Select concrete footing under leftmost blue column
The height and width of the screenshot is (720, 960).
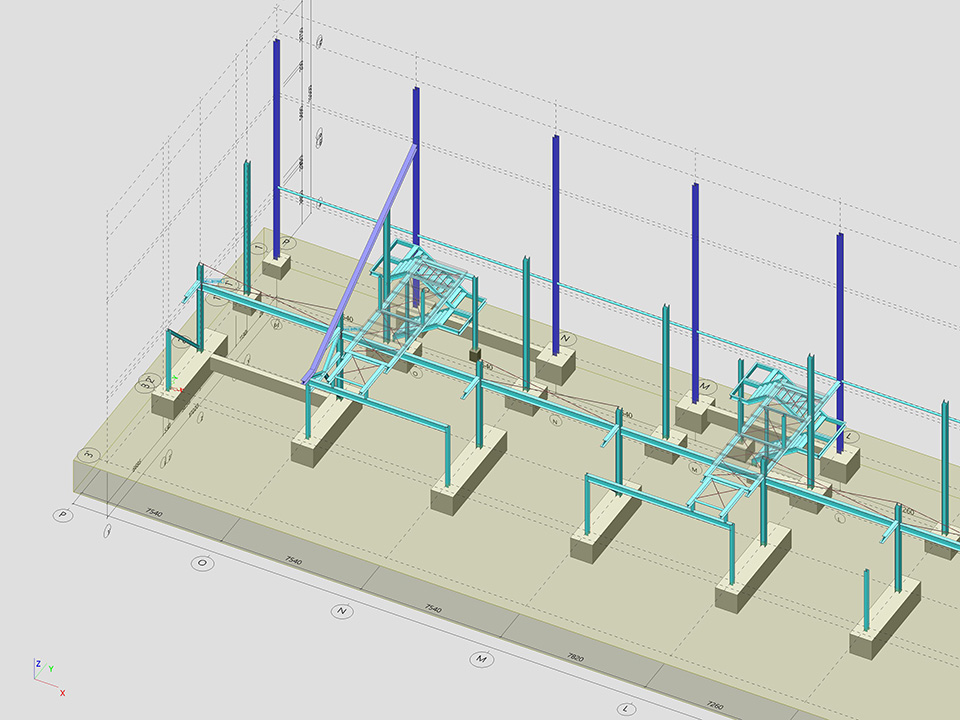277,268
